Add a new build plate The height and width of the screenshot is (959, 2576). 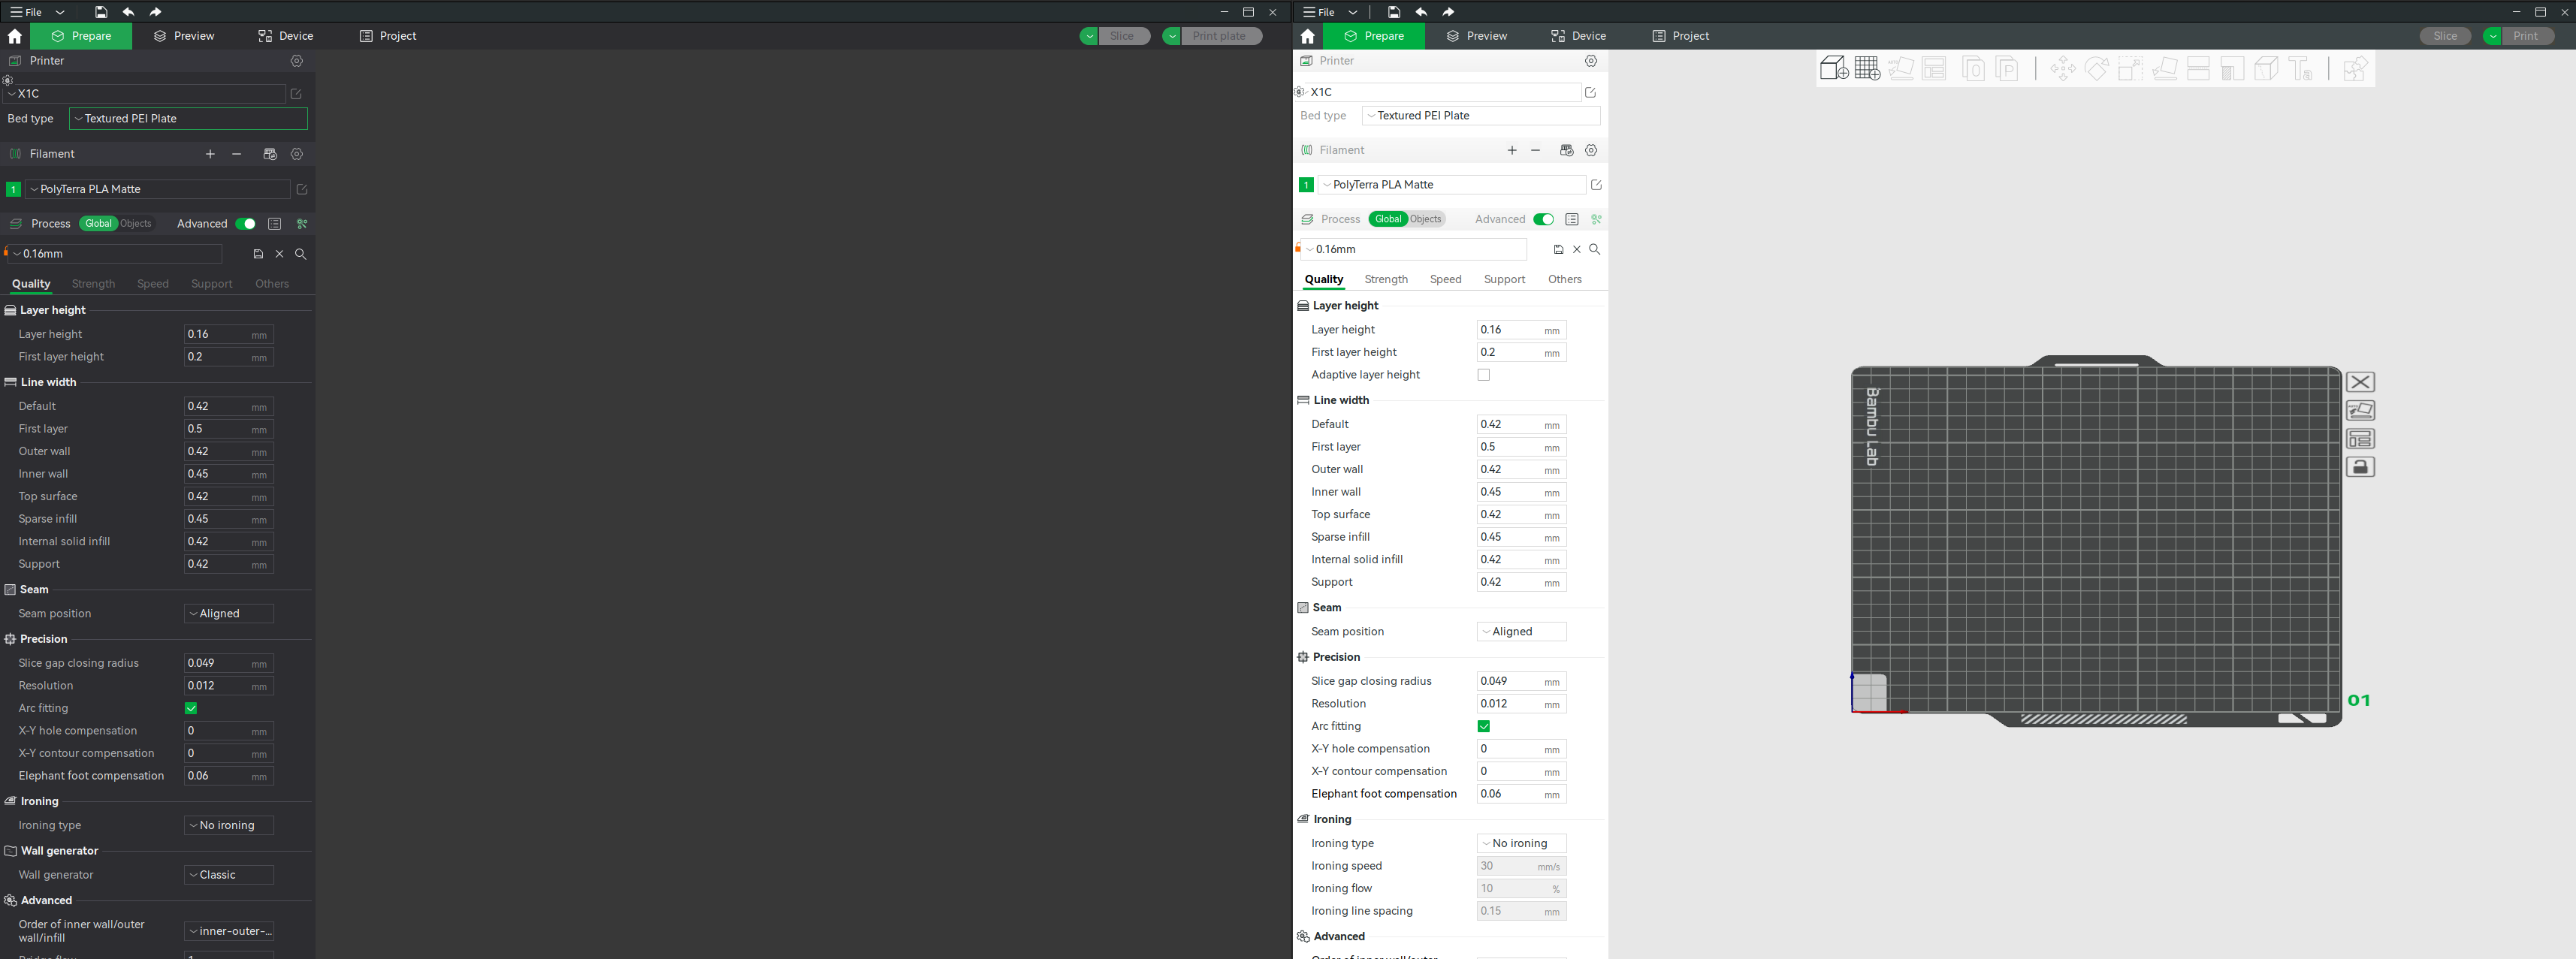point(1866,68)
